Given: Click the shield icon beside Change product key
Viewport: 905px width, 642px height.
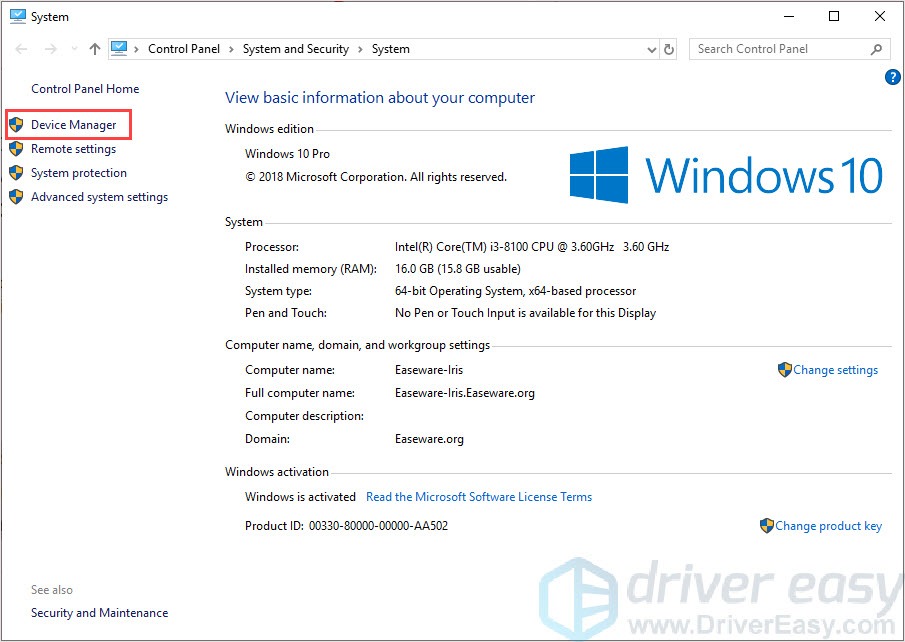Looking at the screenshot, I should click(x=766, y=526).
